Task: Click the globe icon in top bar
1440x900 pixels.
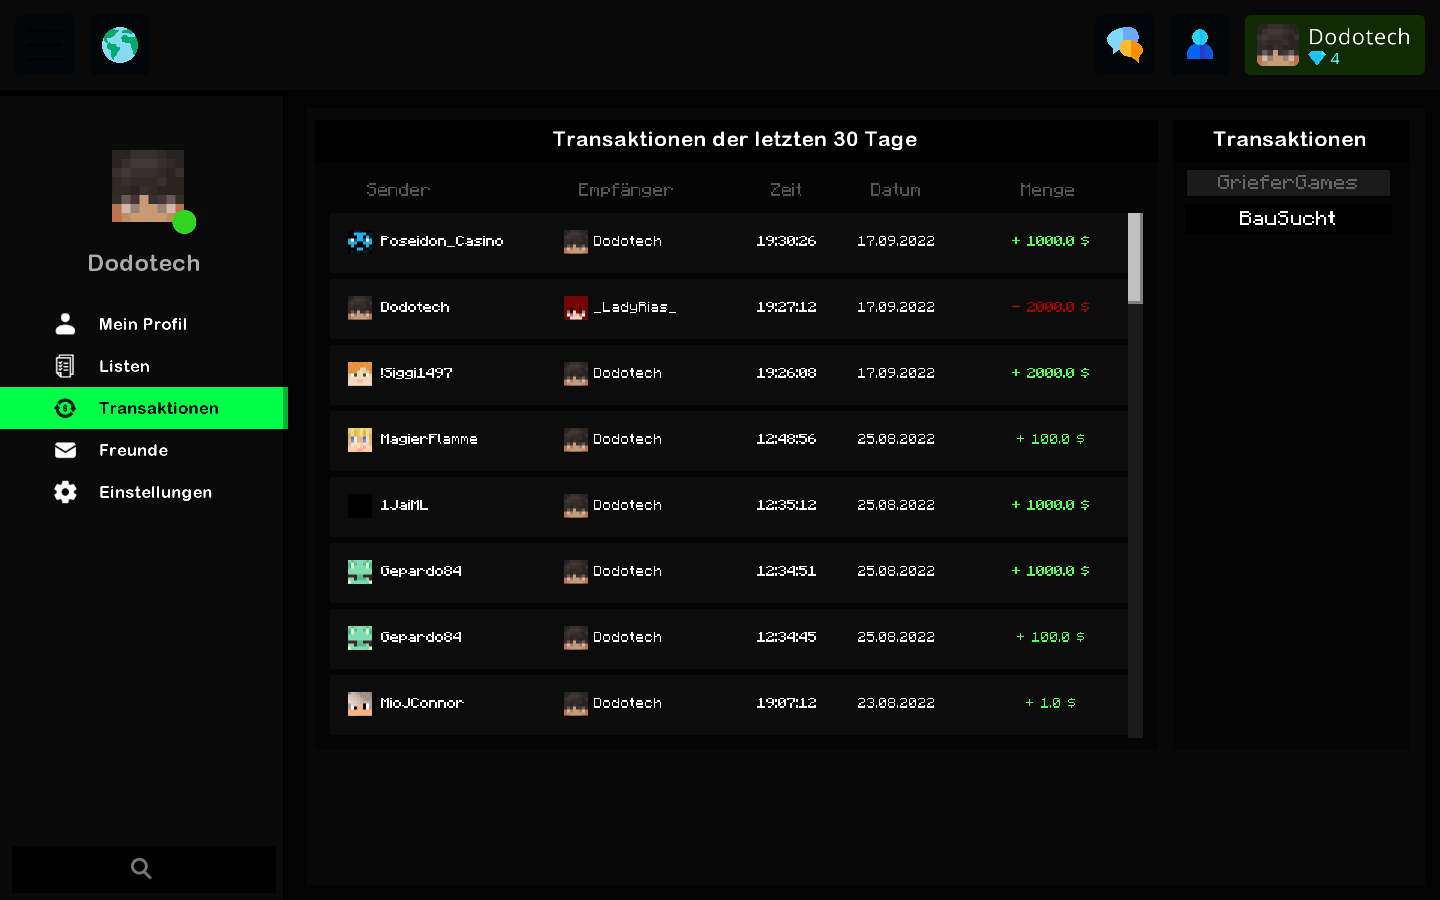Action: (x=120, y=45)
